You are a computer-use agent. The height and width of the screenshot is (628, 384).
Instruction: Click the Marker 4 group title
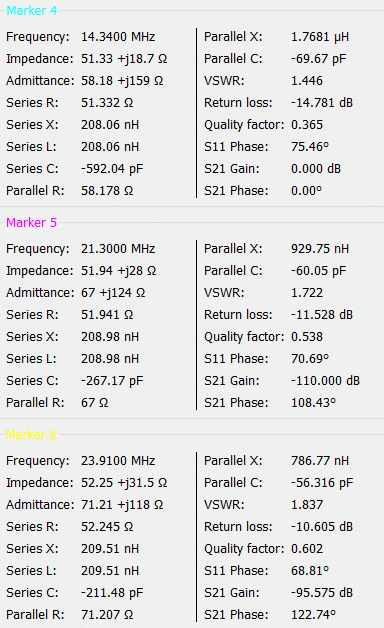point(32,10)
